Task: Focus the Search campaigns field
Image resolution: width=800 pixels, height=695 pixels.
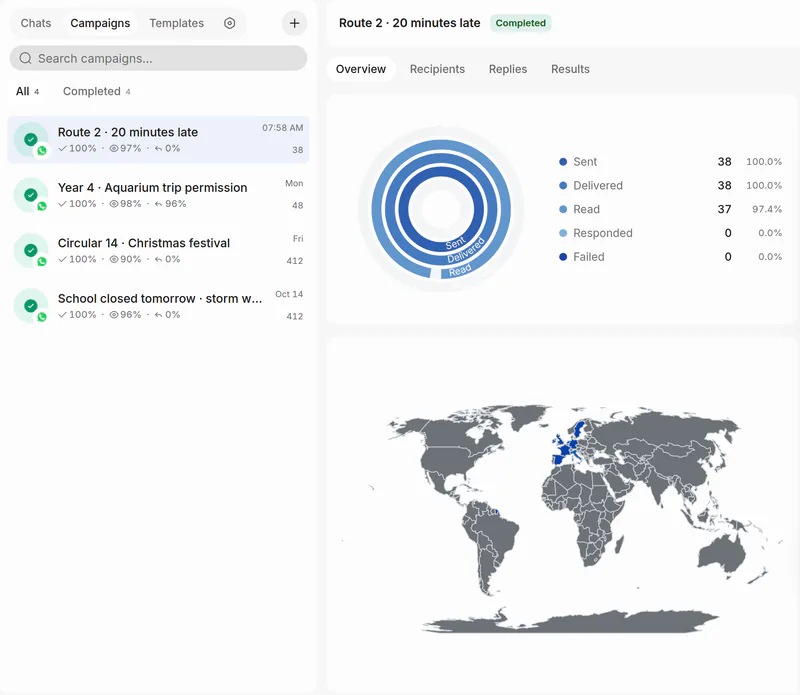Action: pyautogui.click(x=158, y=58)
